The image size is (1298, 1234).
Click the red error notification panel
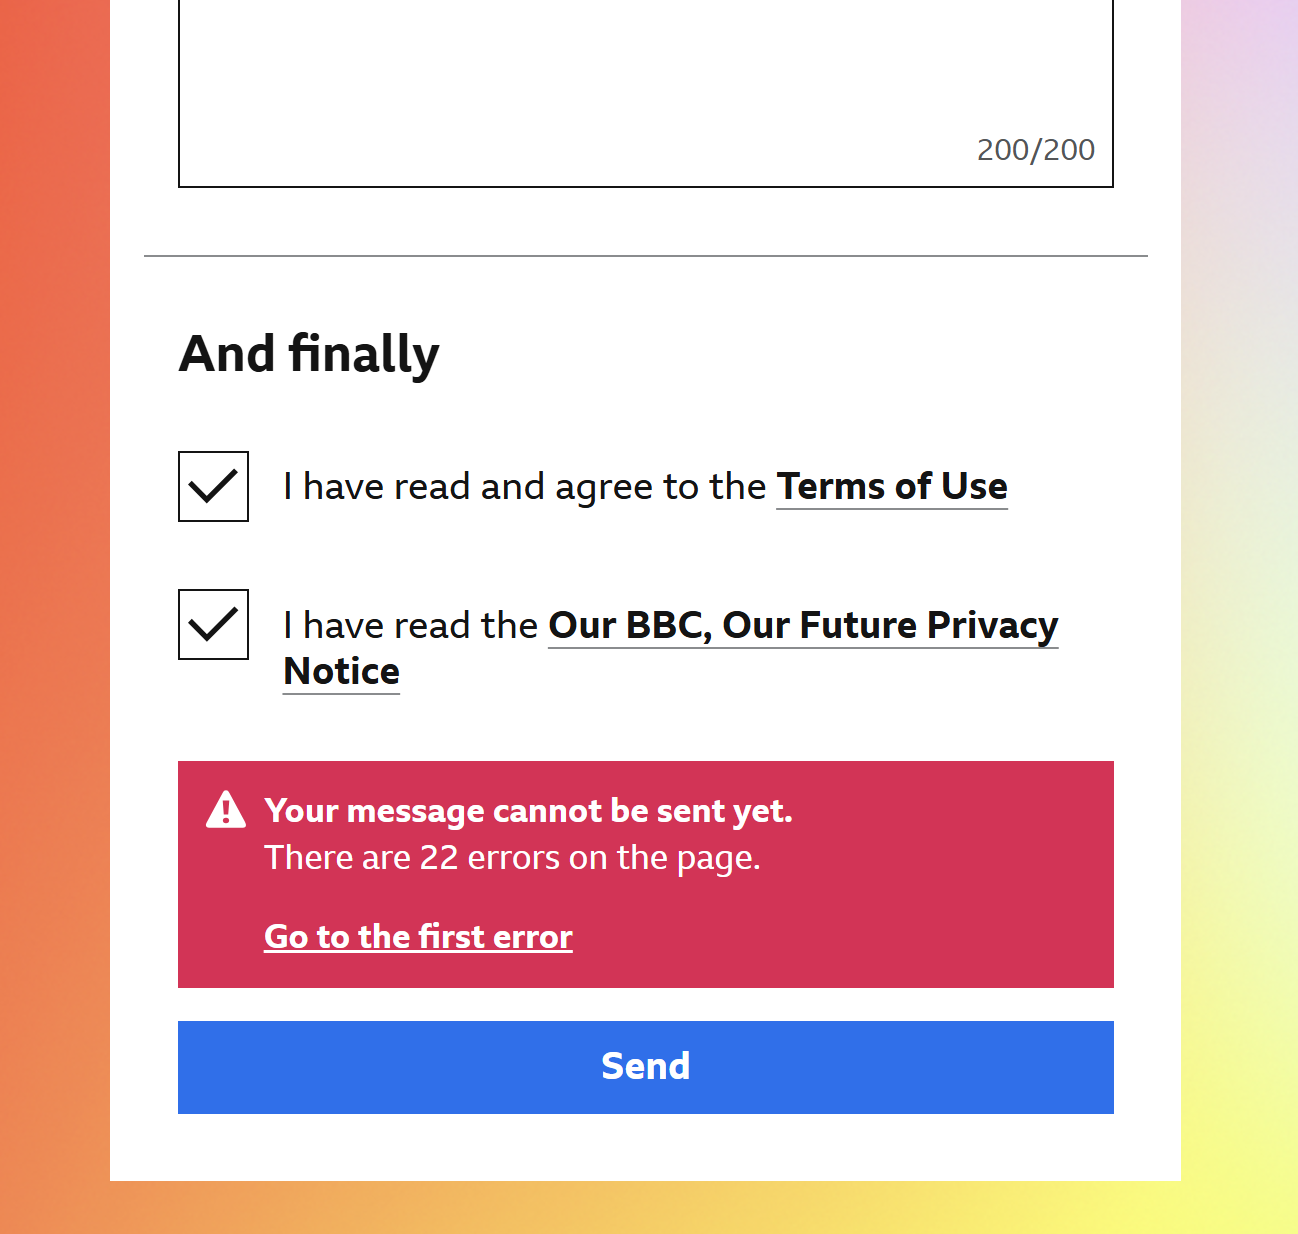(645, 874)
